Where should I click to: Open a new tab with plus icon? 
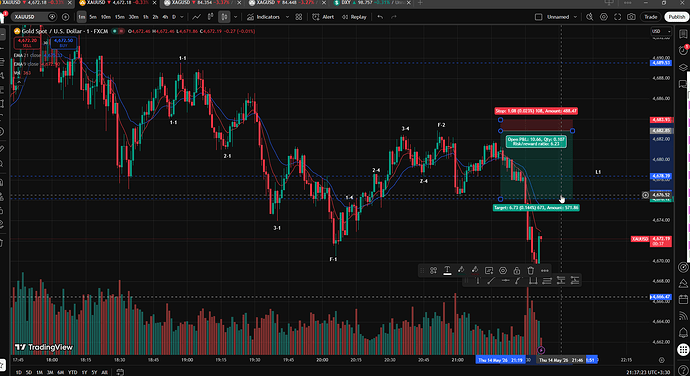coord(420,3)
